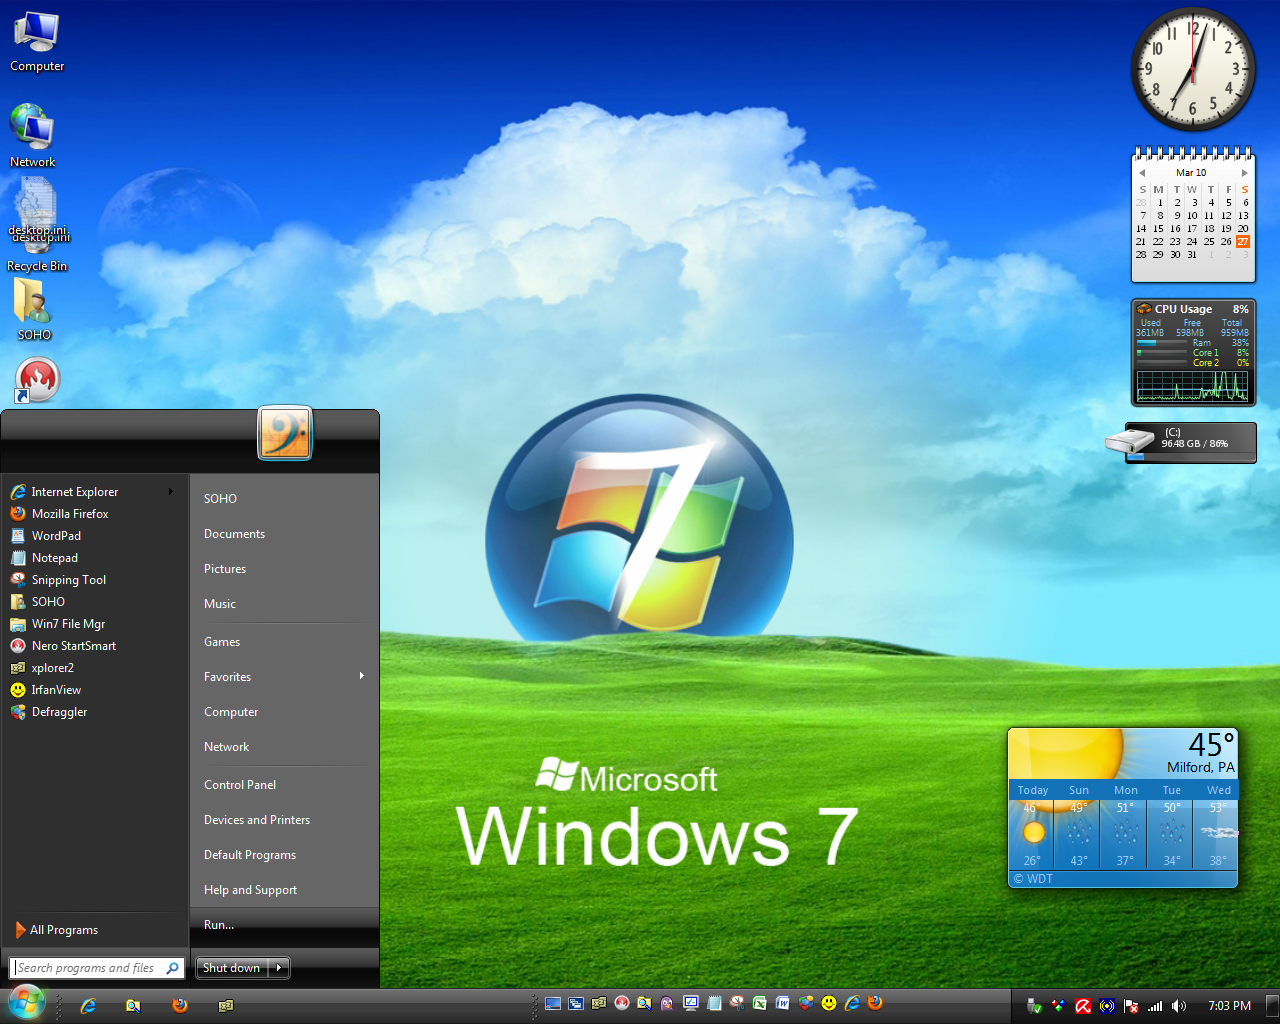
Task: Select highlighted day 27 in calendar gadget
Action: pos(1243,241)
